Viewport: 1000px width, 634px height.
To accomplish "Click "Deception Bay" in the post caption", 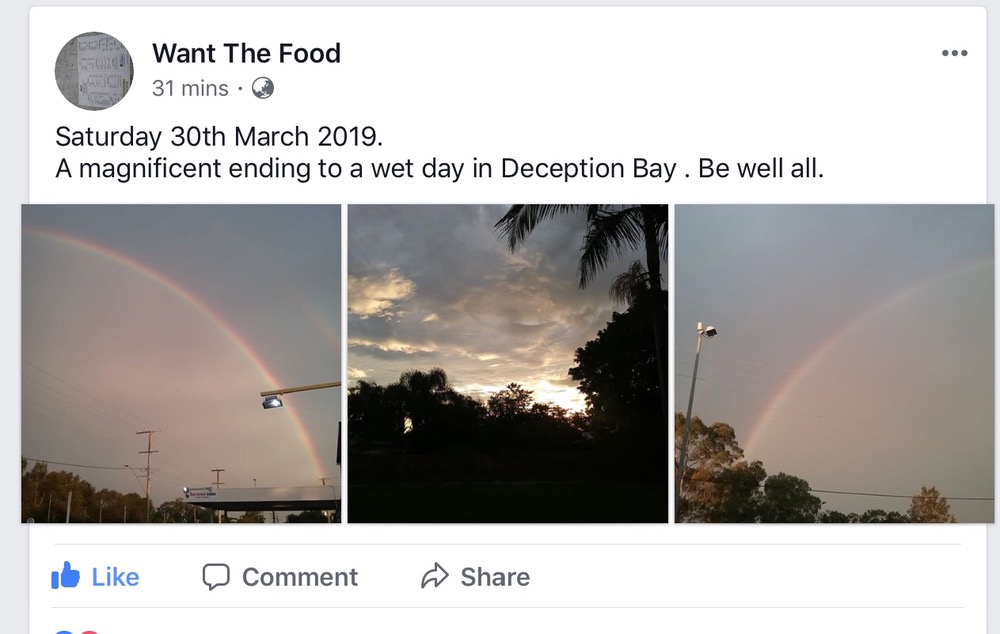I will pos(588,169).
